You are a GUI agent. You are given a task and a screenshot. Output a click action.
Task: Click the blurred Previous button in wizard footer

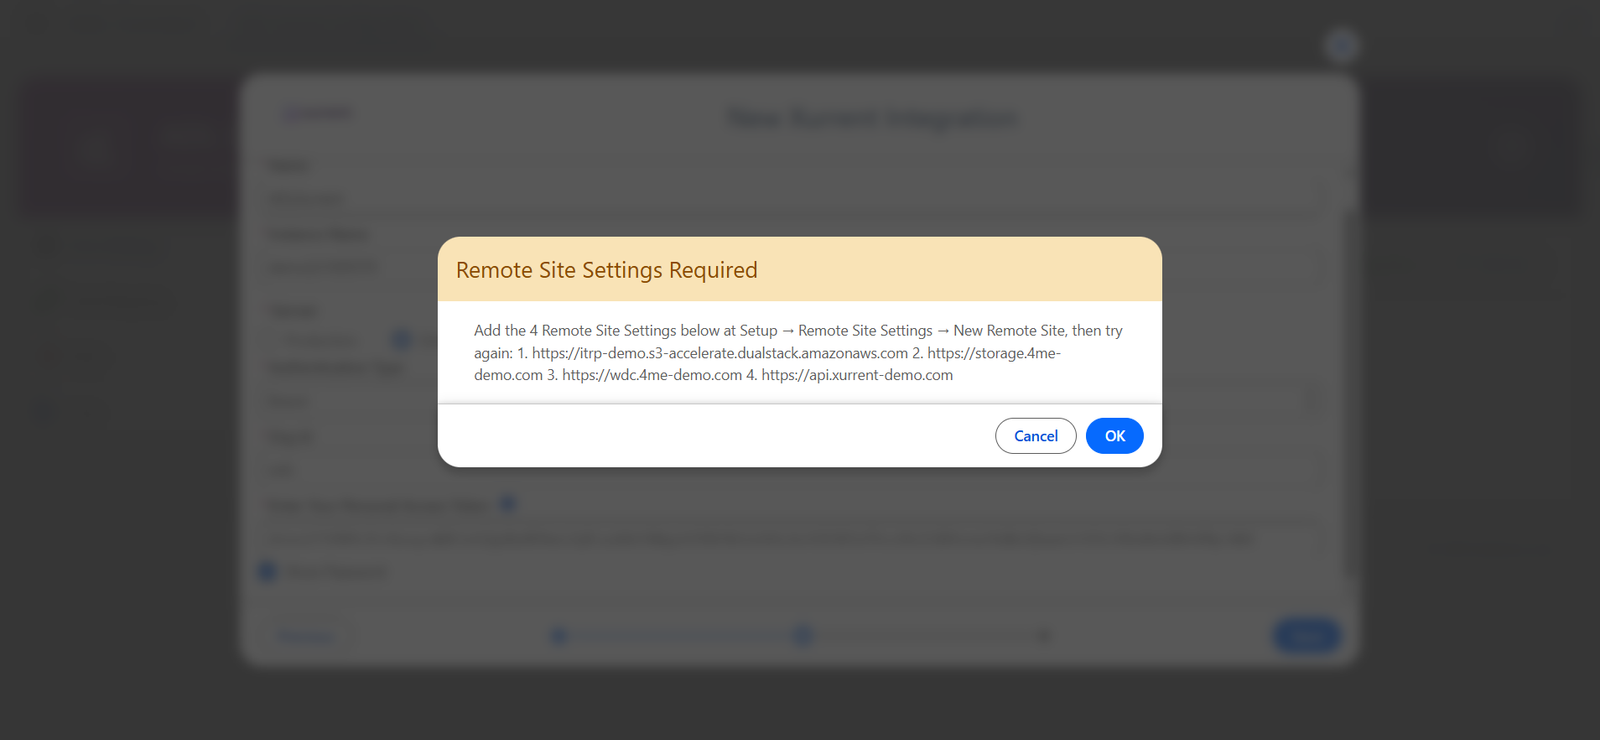click(x=306, y=637)
